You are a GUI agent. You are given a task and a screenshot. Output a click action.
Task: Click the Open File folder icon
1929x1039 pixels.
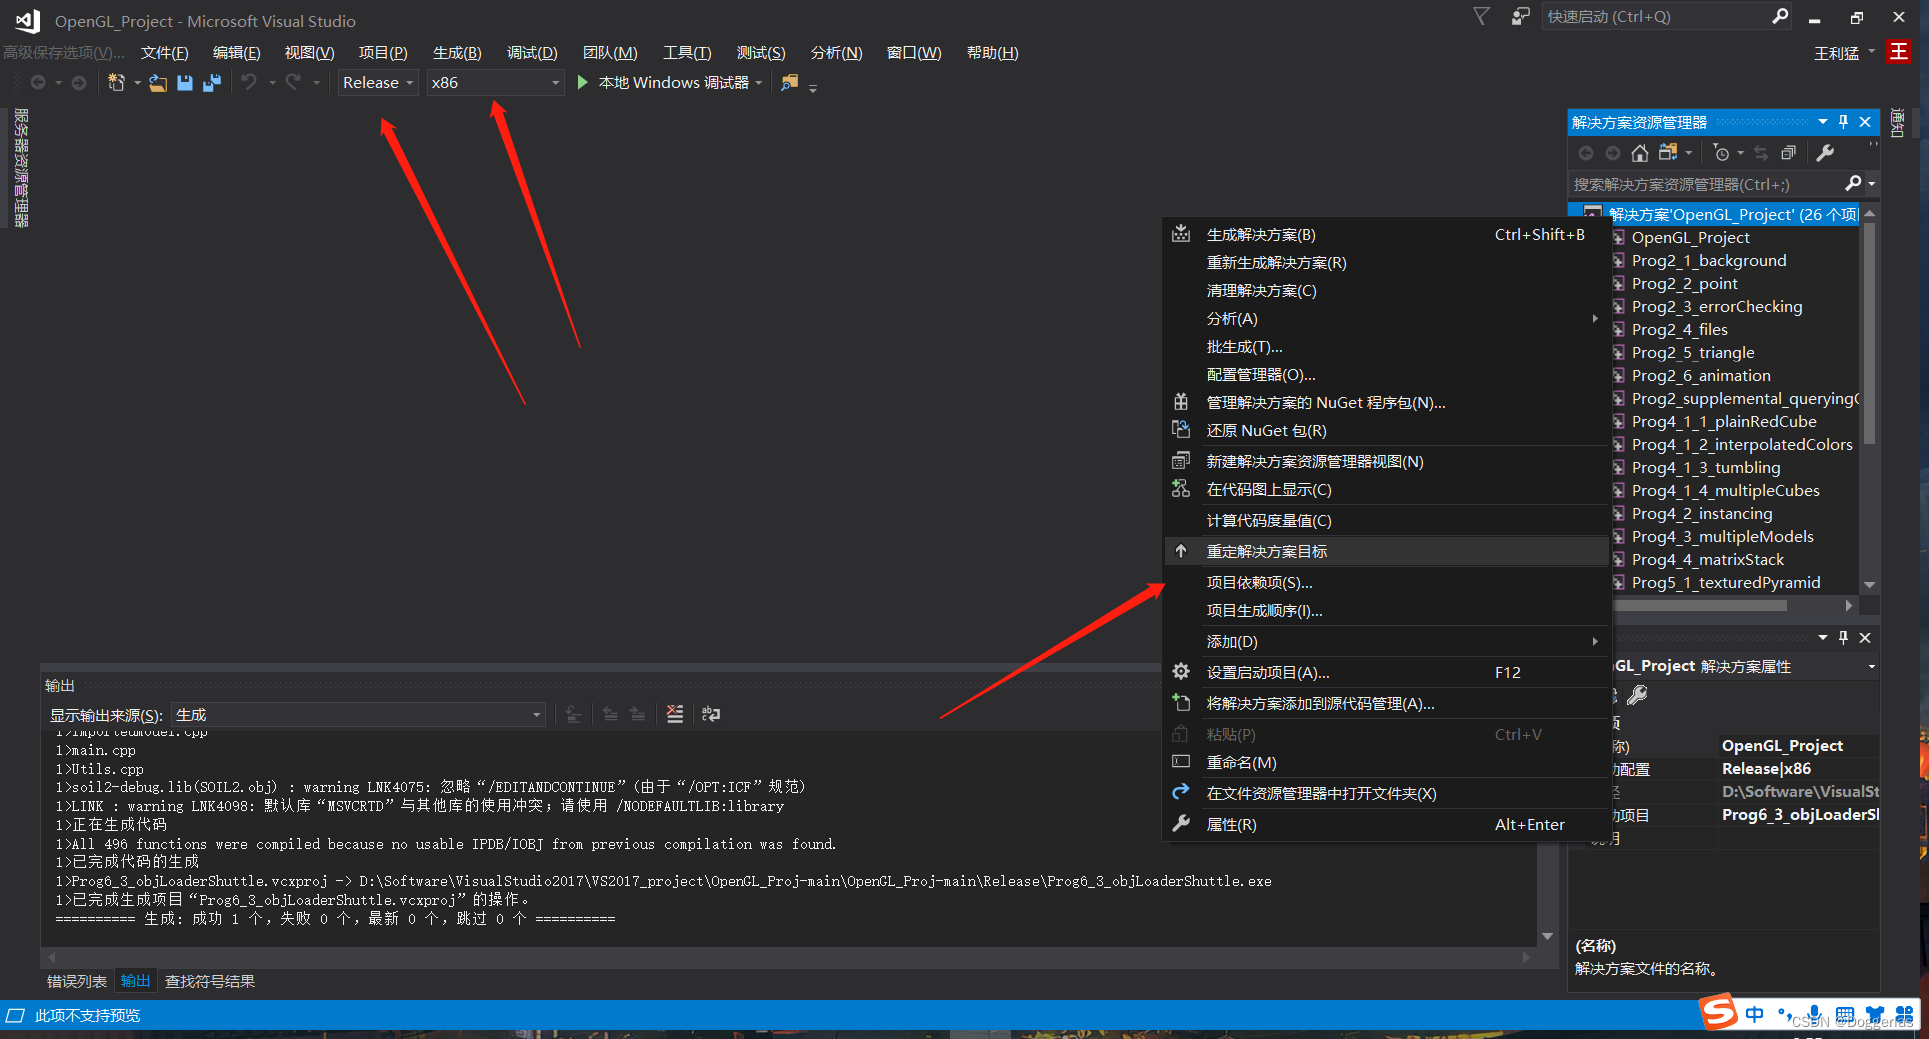point(158,83)
